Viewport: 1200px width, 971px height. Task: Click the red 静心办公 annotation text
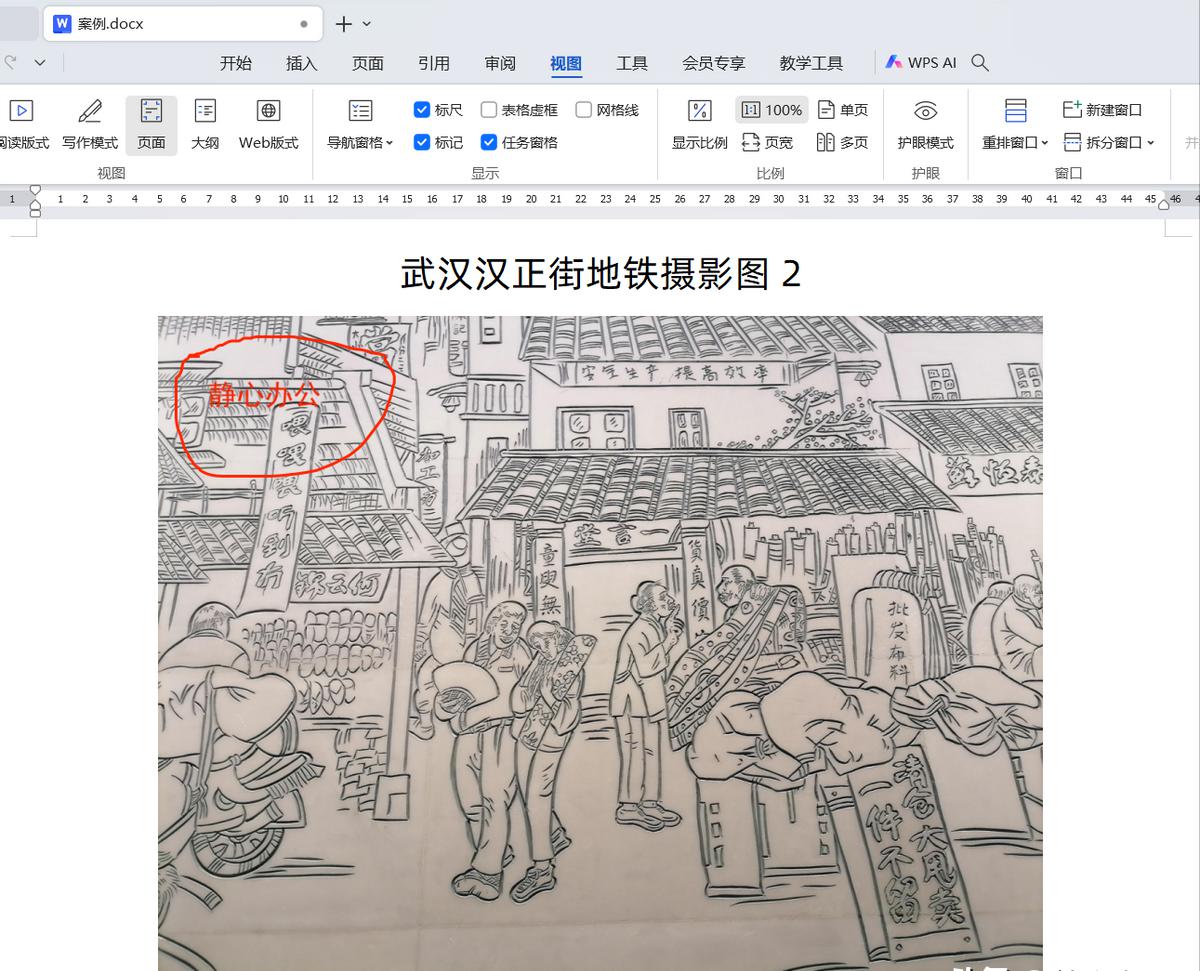point(265,394)
